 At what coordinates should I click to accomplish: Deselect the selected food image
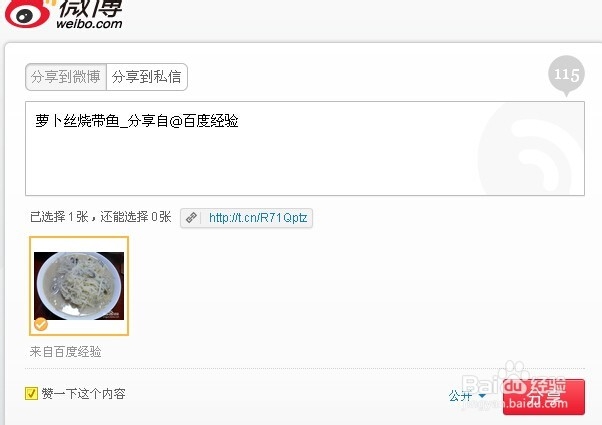(79, 286)
